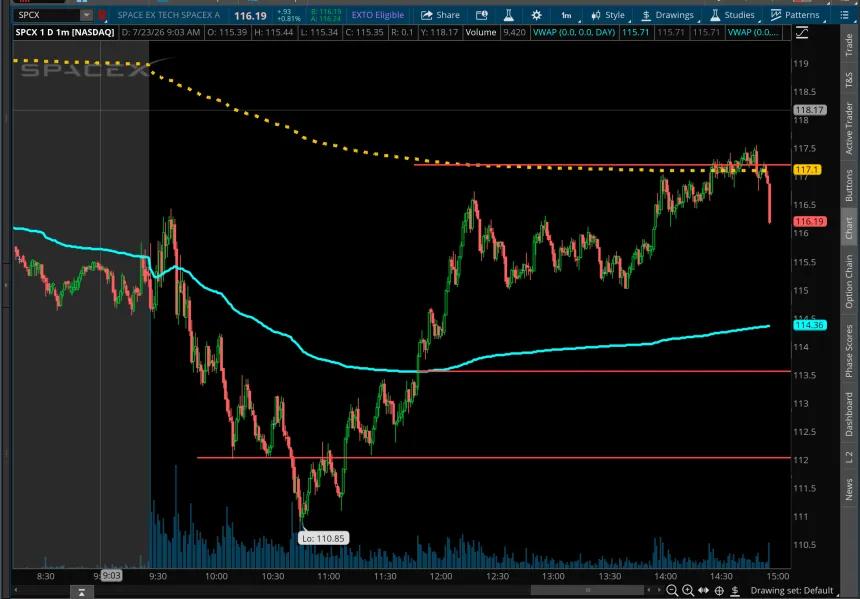The height and width of the screenshot is (599, 860).
Task: Open the list menu icon at toolbar end
Action: (844, 15)
